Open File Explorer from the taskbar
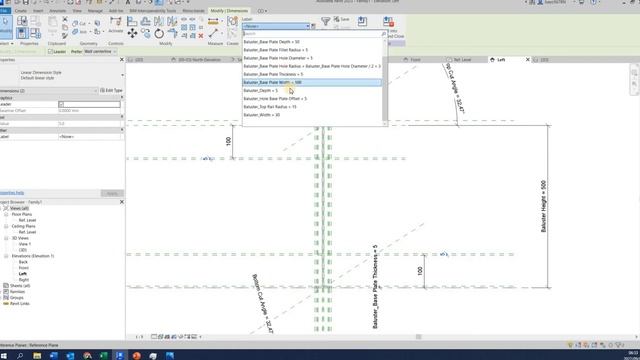Viewport: 640px width, 360px height. (x=37, y=356)
